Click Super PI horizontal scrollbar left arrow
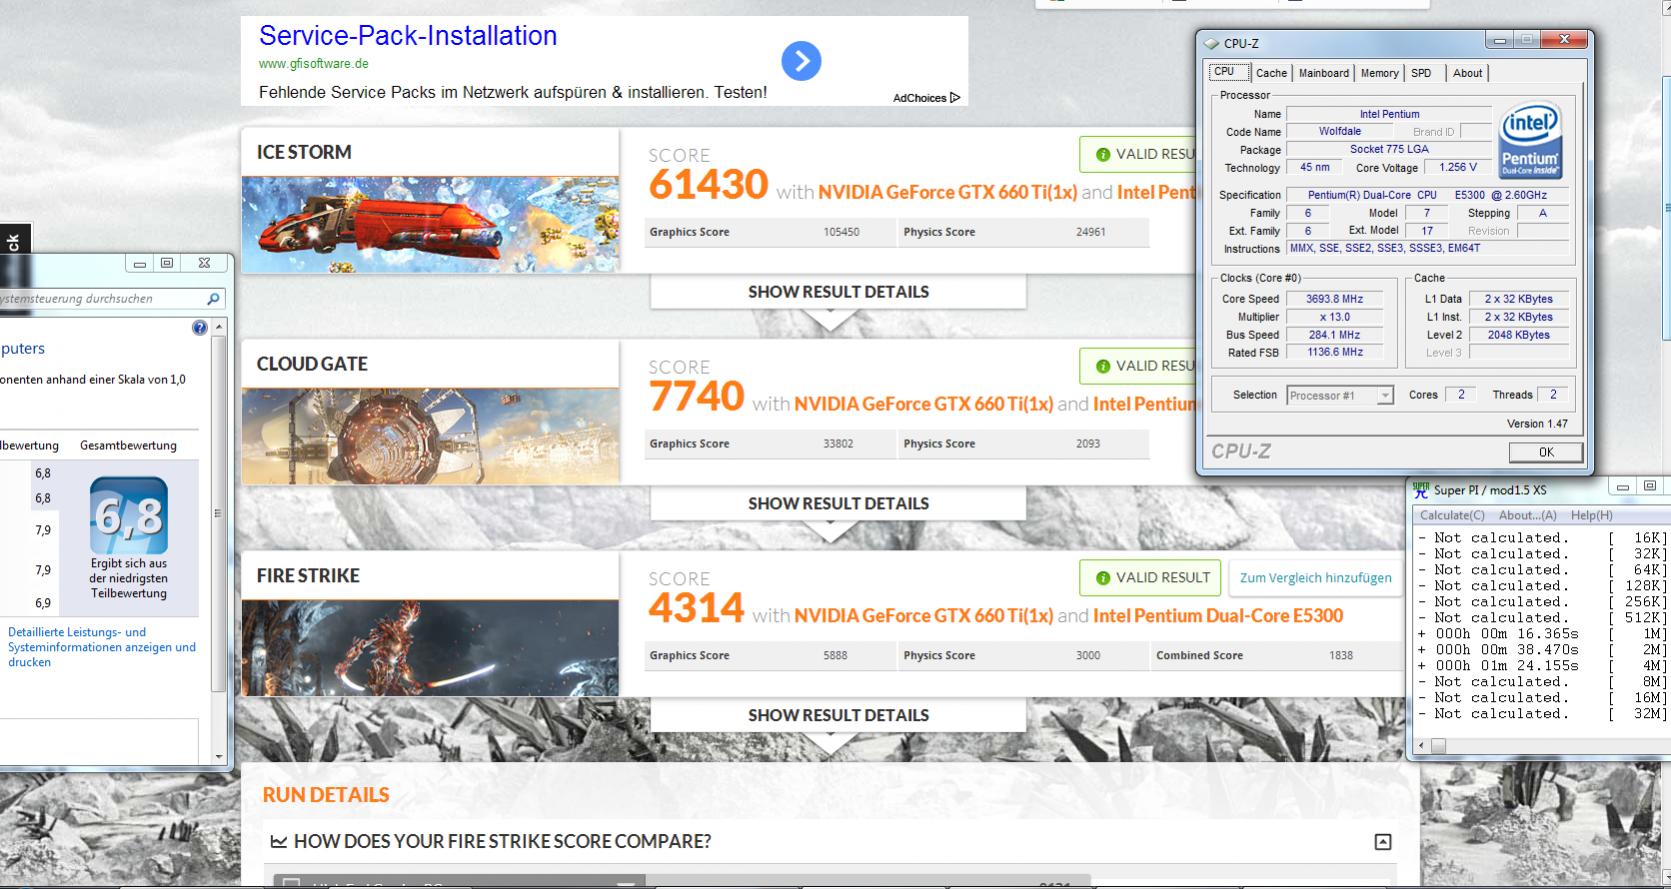This screenshot has height=889, width=1671. point(1422,745)
